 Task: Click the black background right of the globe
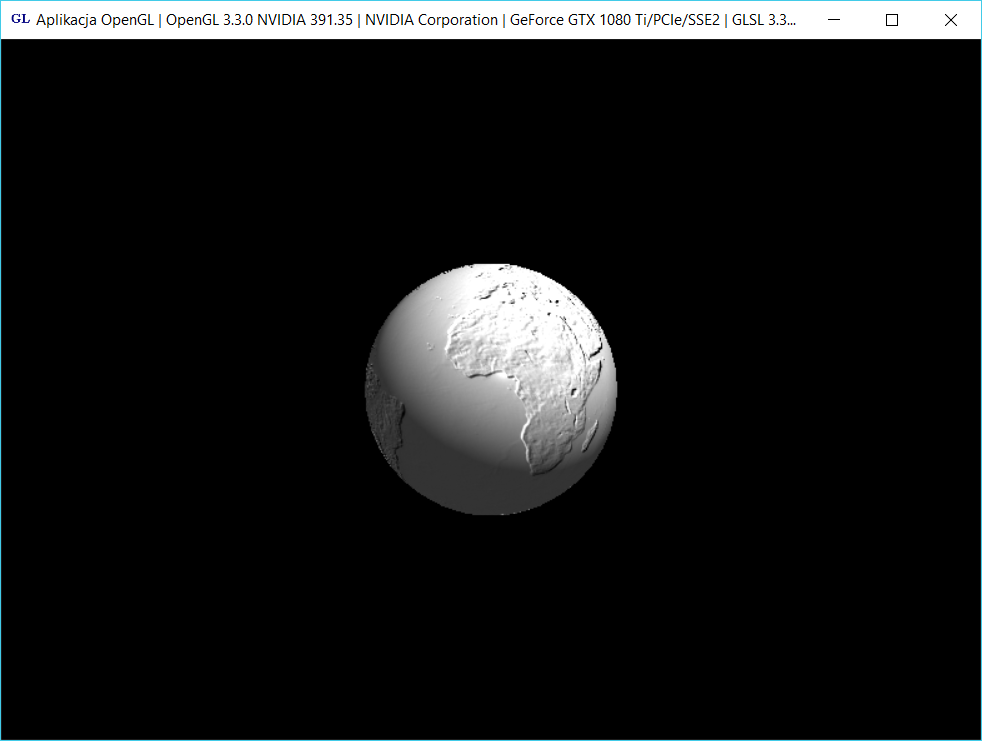[800, 390]
